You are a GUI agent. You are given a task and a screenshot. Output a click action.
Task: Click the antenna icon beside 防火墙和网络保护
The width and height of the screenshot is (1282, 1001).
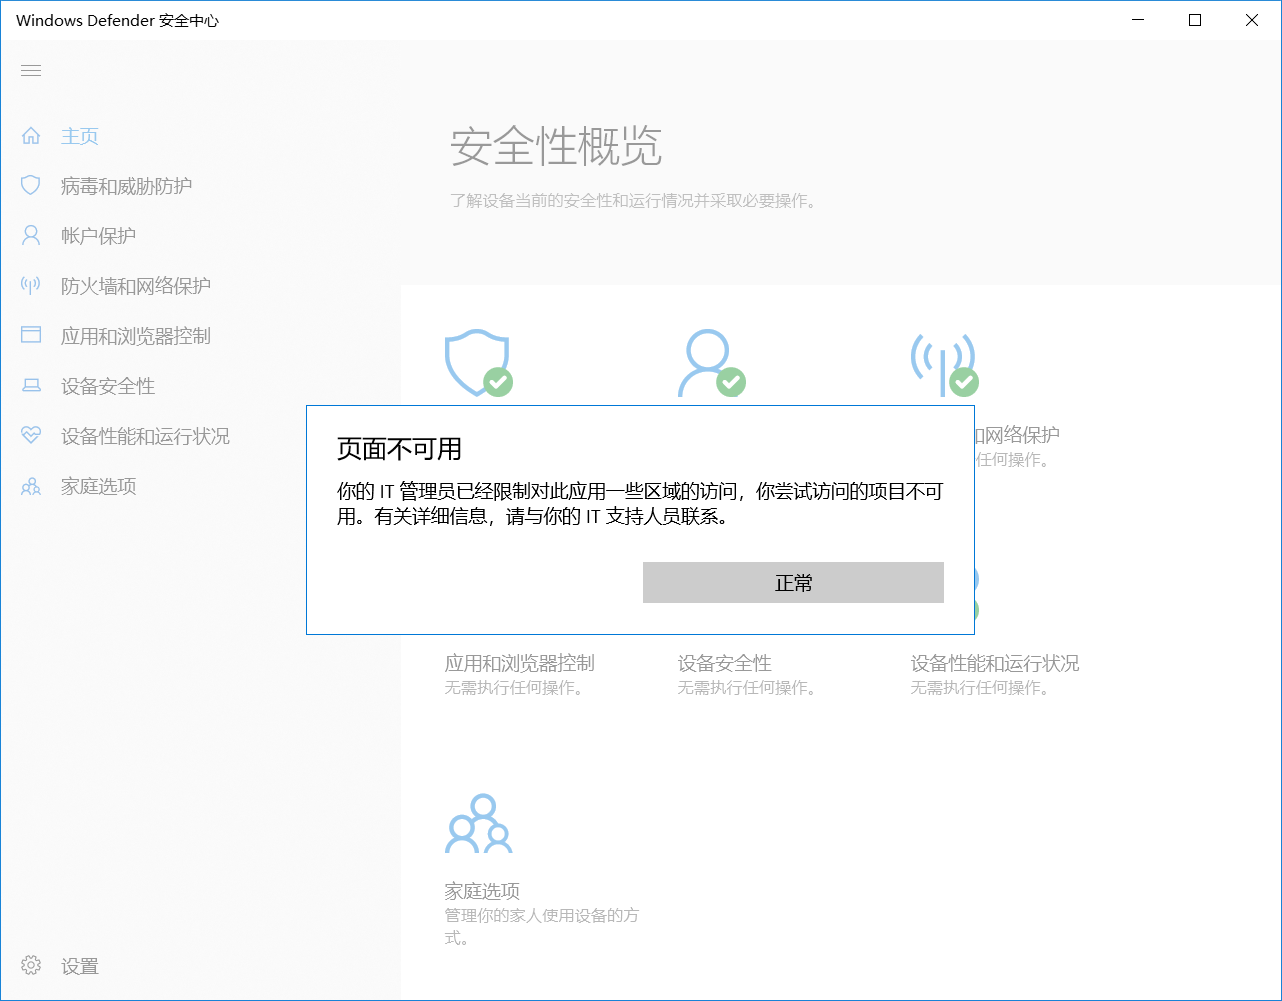(31, 286)
